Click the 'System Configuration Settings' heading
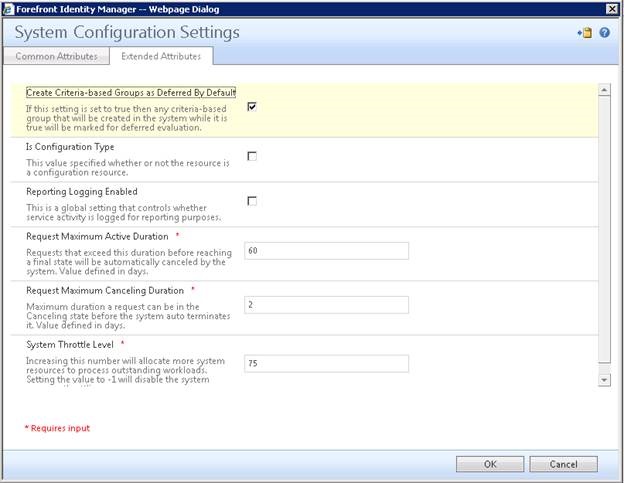Screen dimensions: 624x483 pos(127,32)
